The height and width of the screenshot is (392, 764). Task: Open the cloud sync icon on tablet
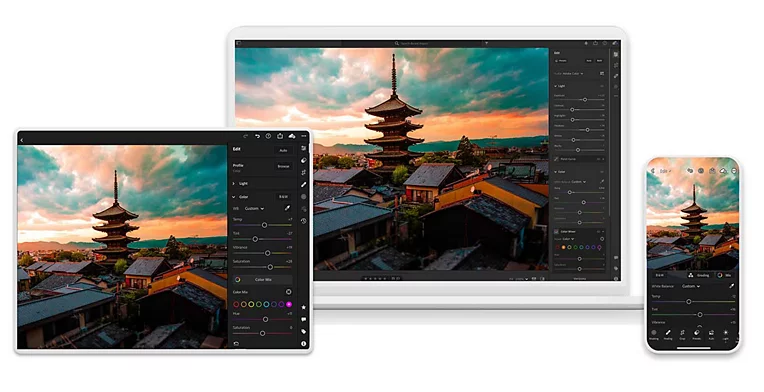click(x=291, y=136)
